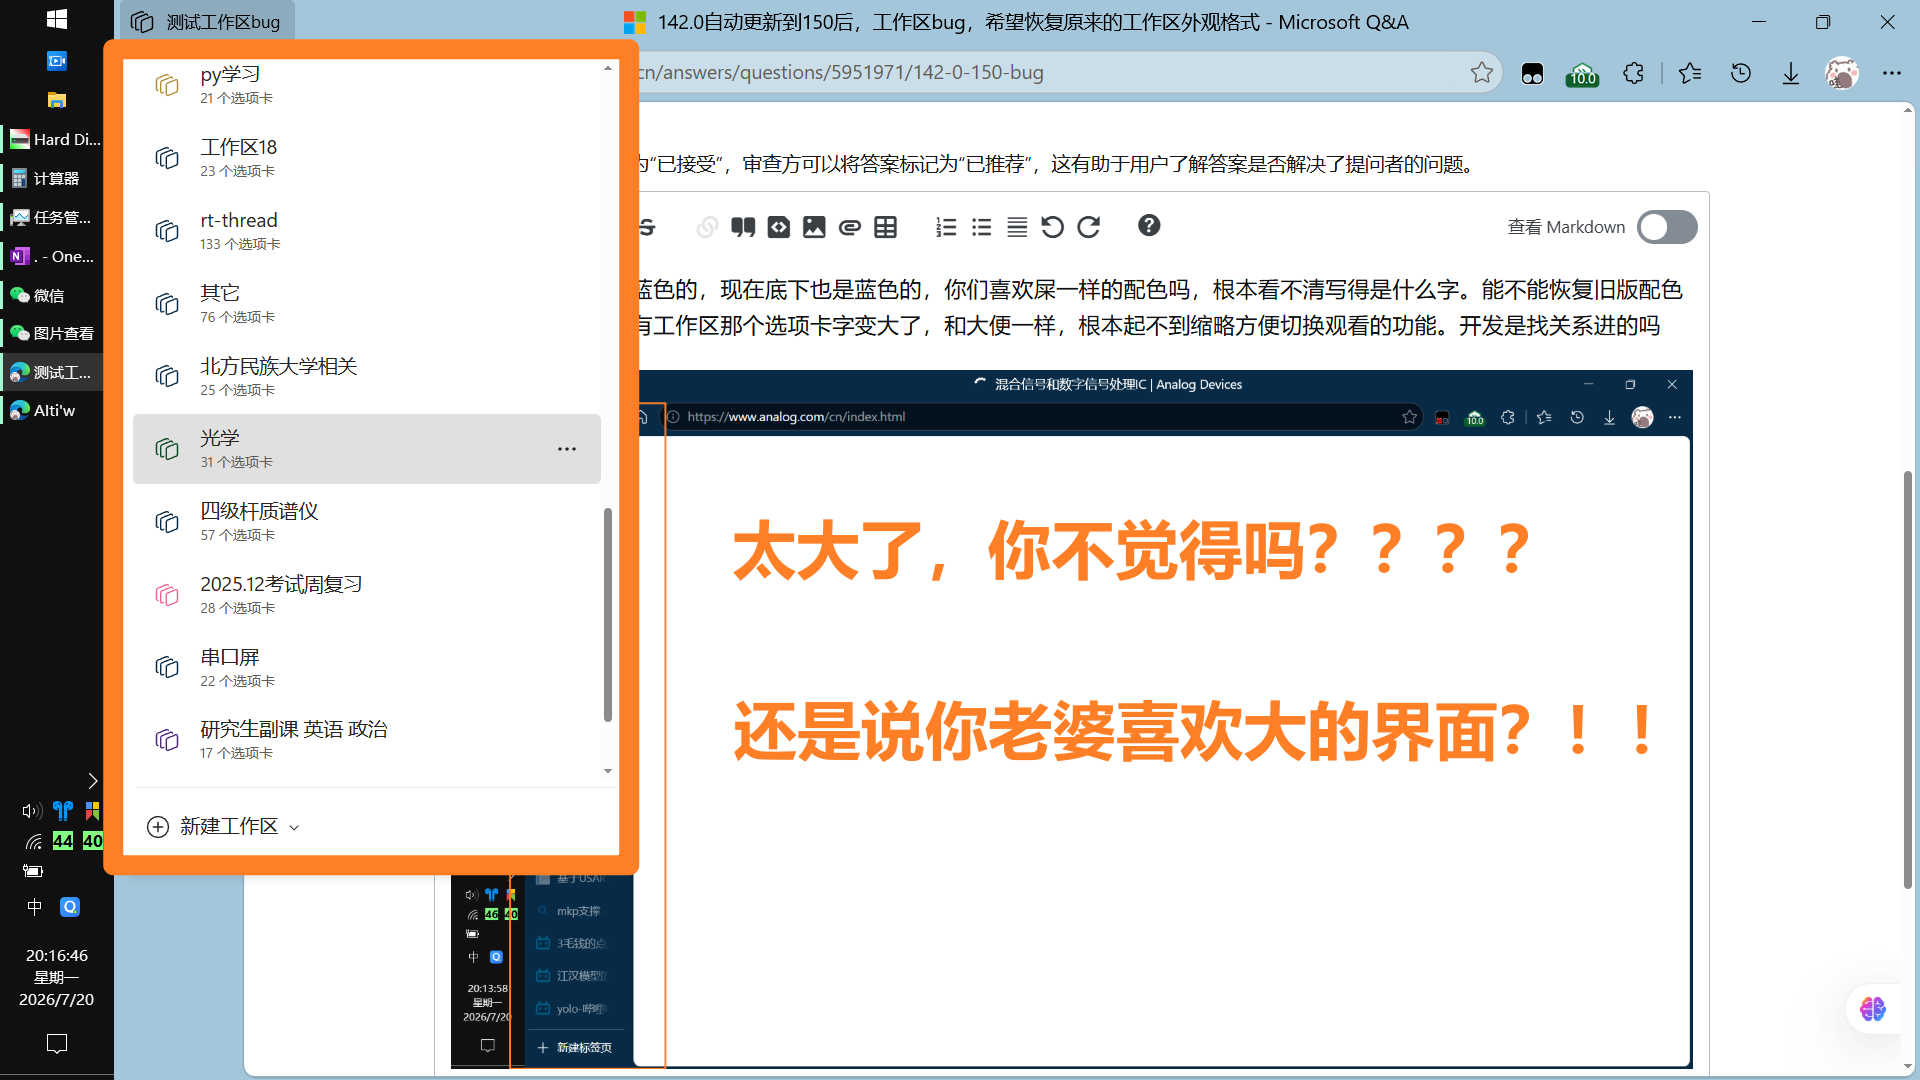This screenshot has width=1920, height=1080.
Task: Open browser History icon
Action: [x=1741, y=73]
